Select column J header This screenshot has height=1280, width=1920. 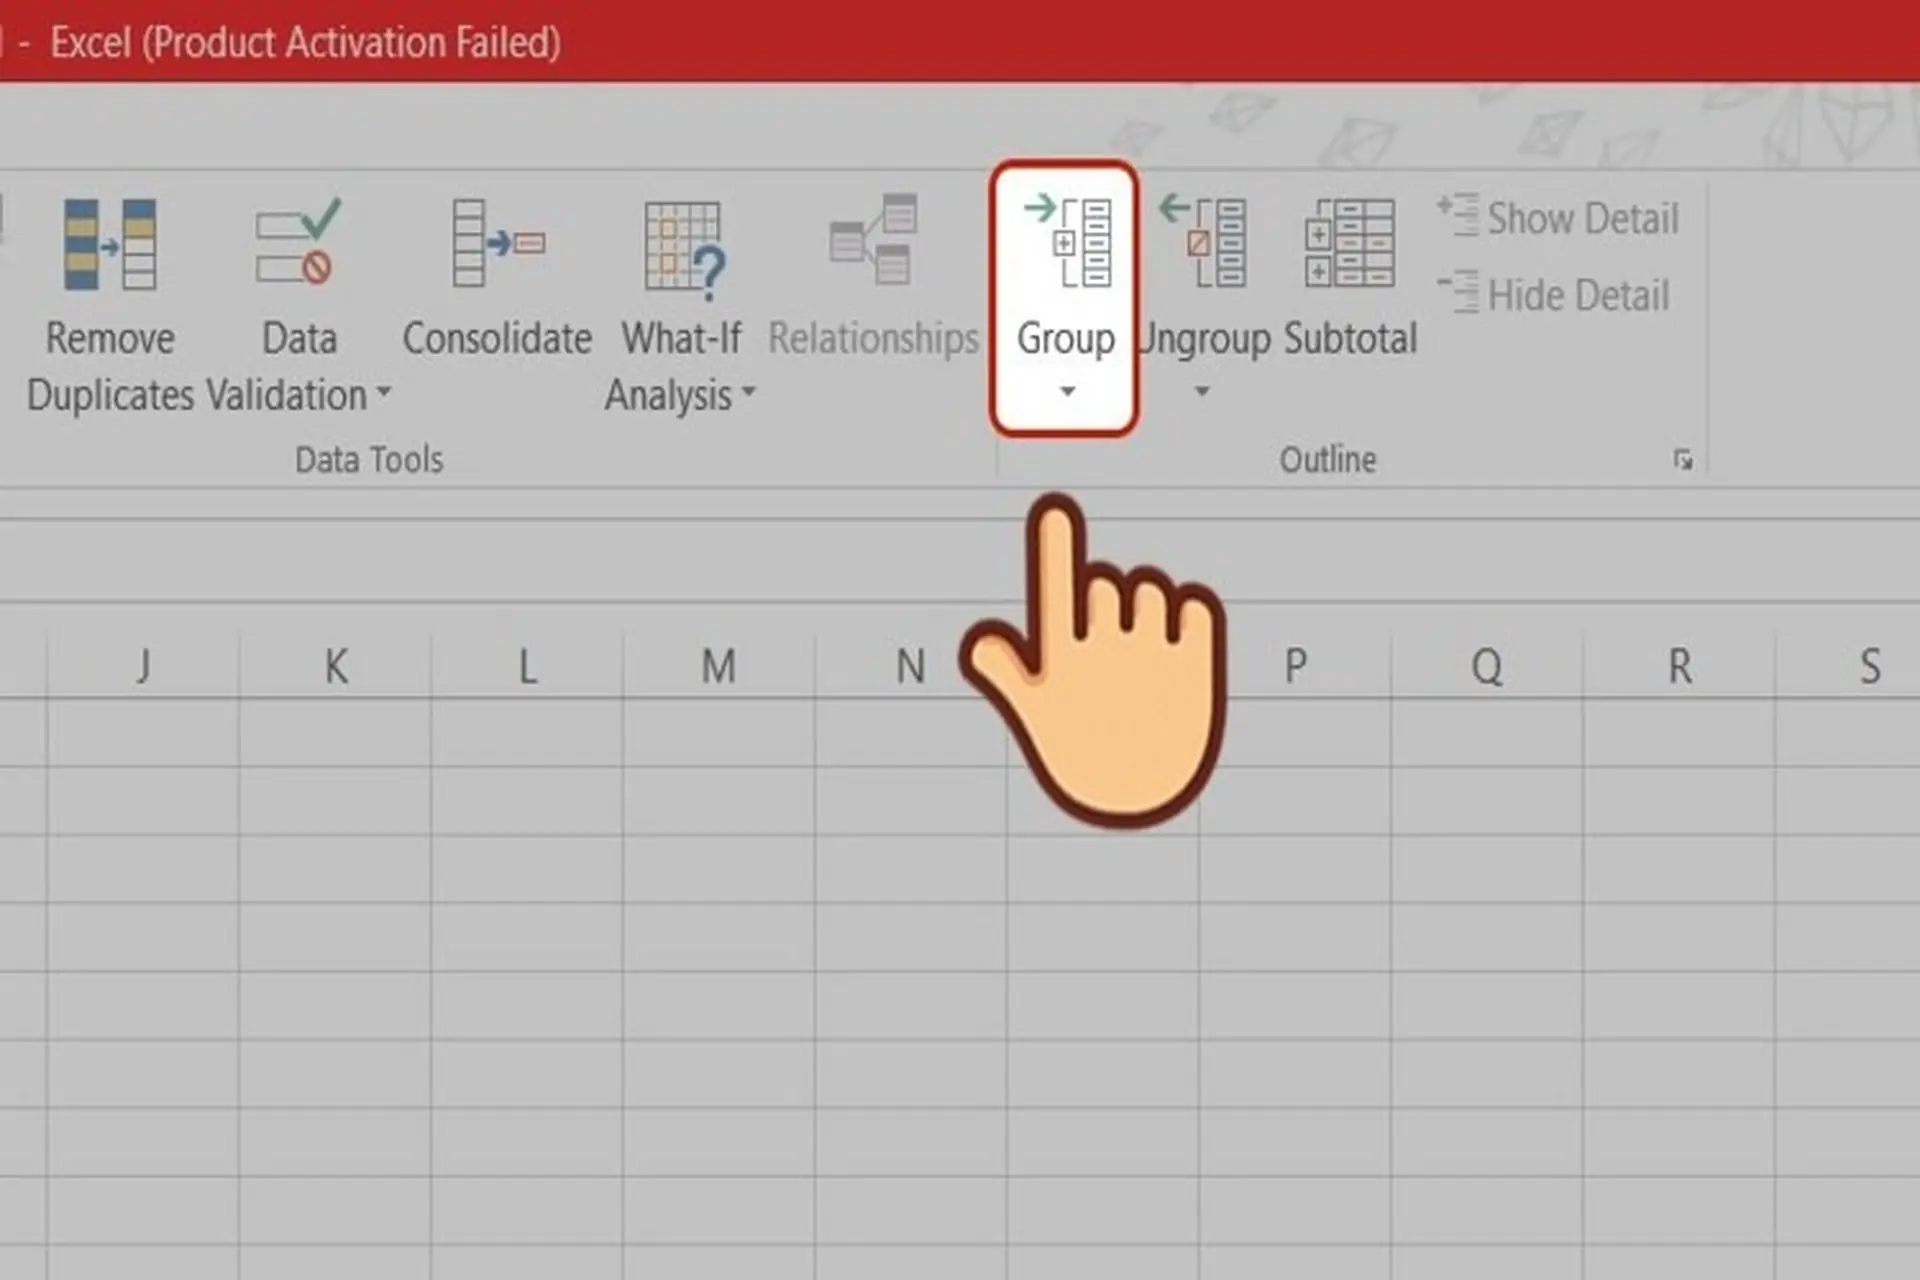[x=143, y=666]
